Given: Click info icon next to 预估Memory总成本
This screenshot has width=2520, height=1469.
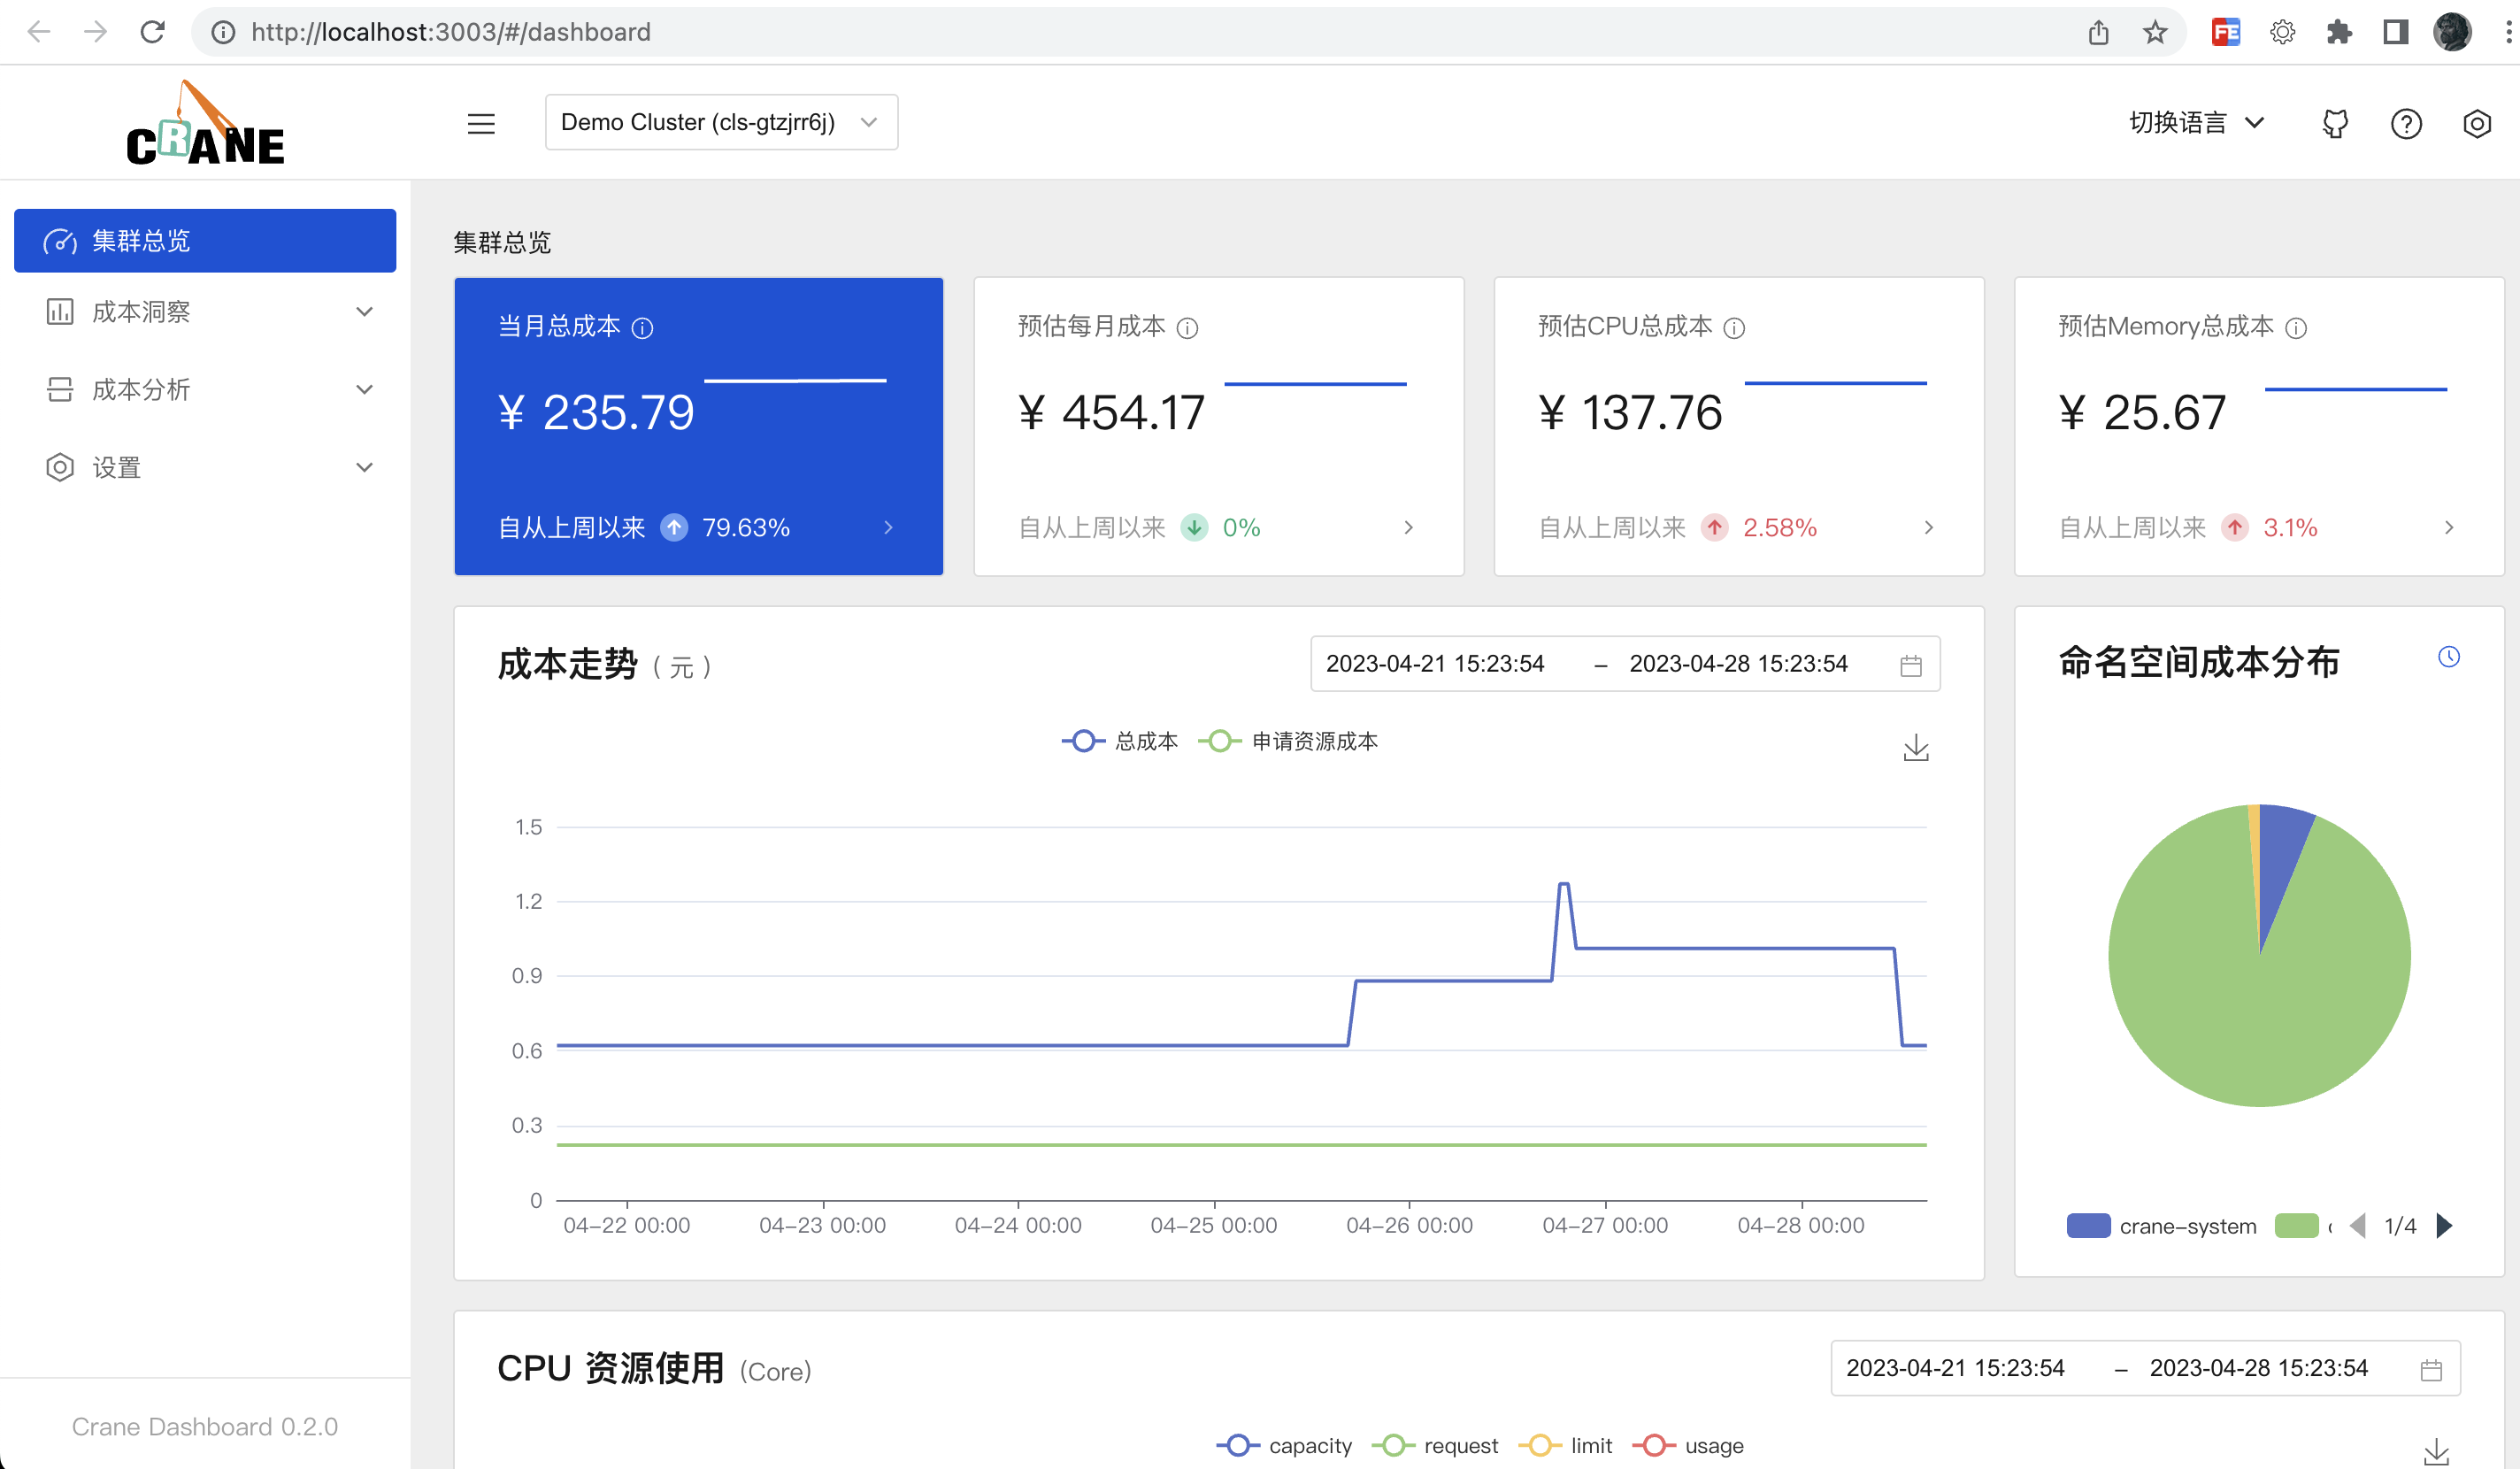Looking at the screenshot, I should click(x=2296, y=328).
